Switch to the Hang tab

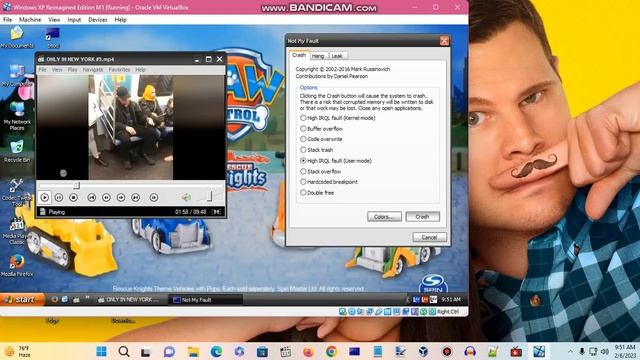point(318,56)
